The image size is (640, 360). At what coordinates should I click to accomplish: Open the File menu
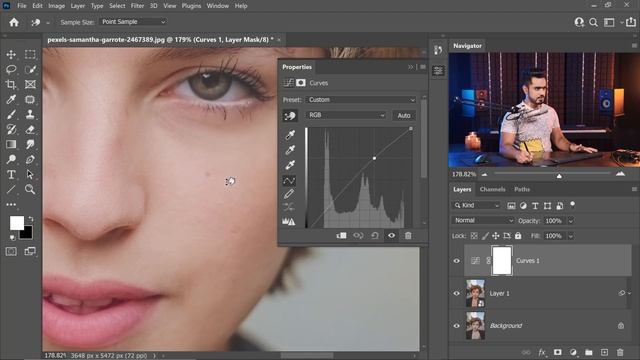coord(22,6)
